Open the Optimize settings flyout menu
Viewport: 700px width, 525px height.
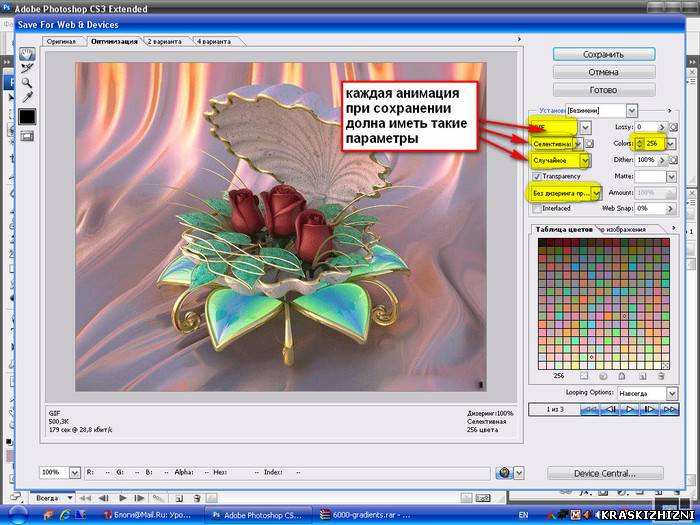point(670,110)
